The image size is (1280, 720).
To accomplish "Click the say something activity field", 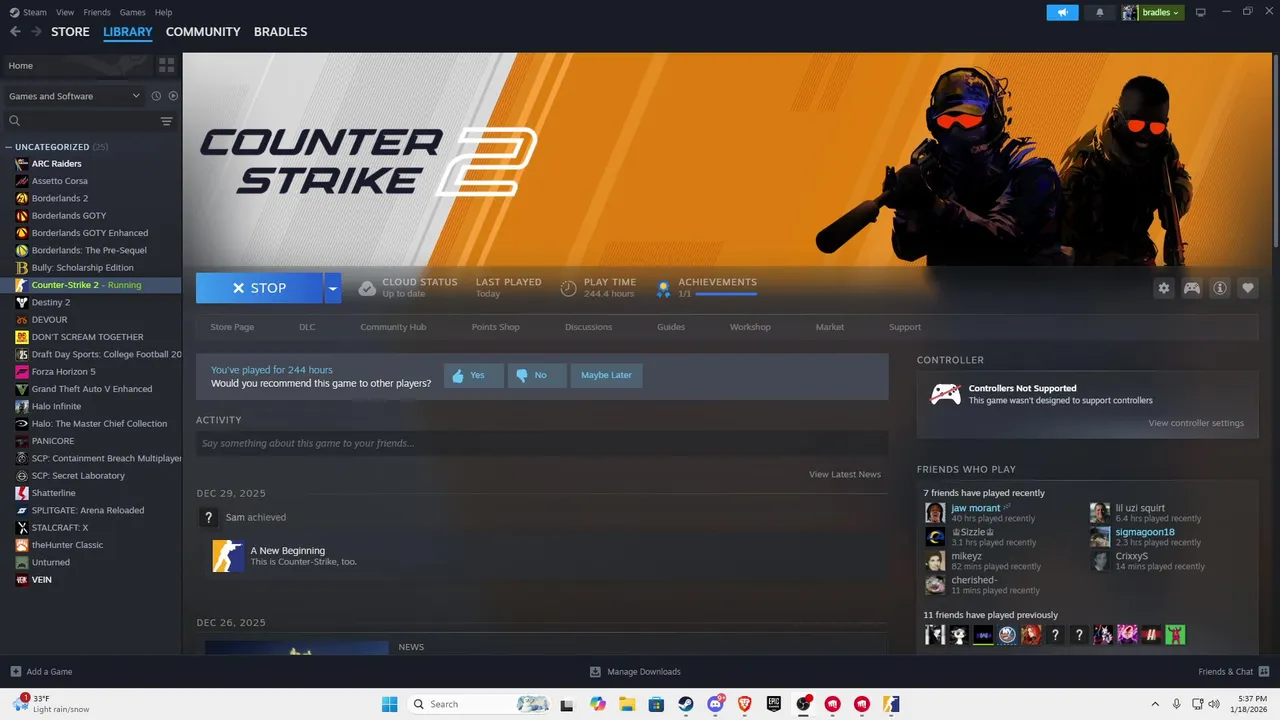I will [542, 443].
